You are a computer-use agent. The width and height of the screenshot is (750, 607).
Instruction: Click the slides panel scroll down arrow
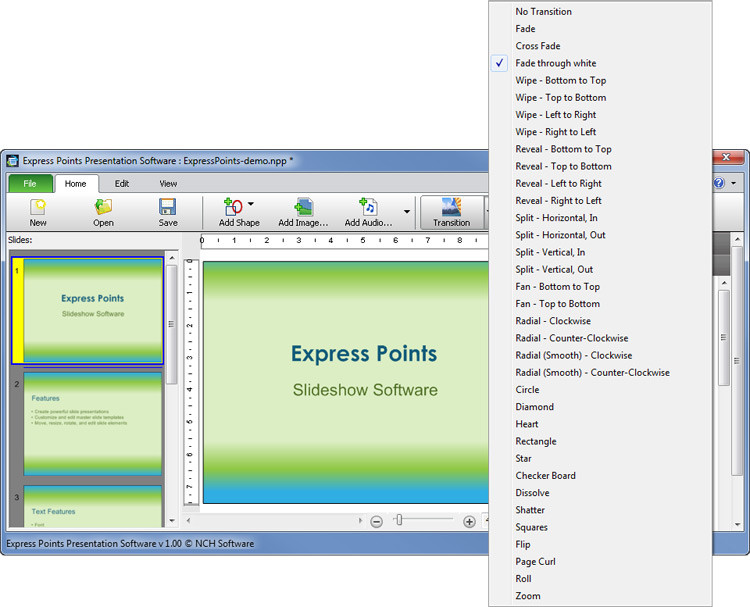pos(172,521)
